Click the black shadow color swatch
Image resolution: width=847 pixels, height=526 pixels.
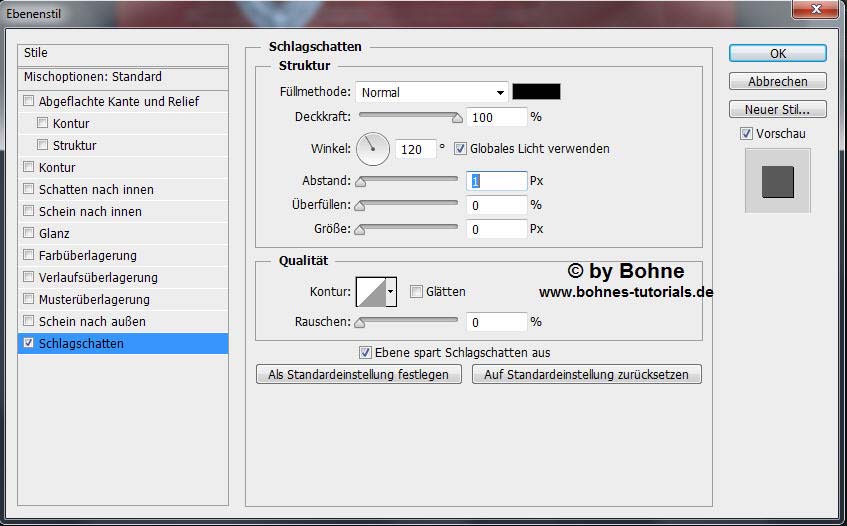[x=536, y=92]
